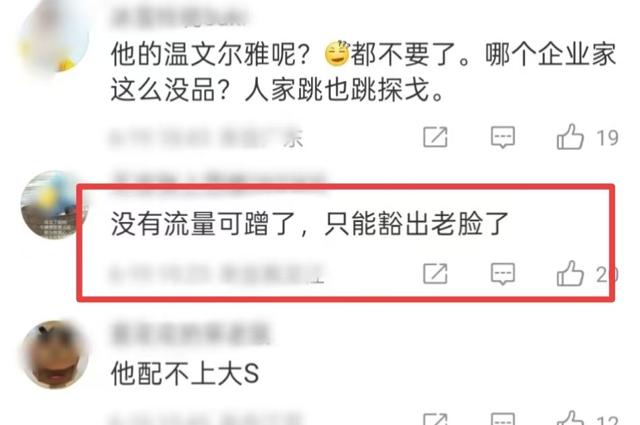Share the comment about 企业家 没品
640x425 pixels.
[x=435, y=137]
